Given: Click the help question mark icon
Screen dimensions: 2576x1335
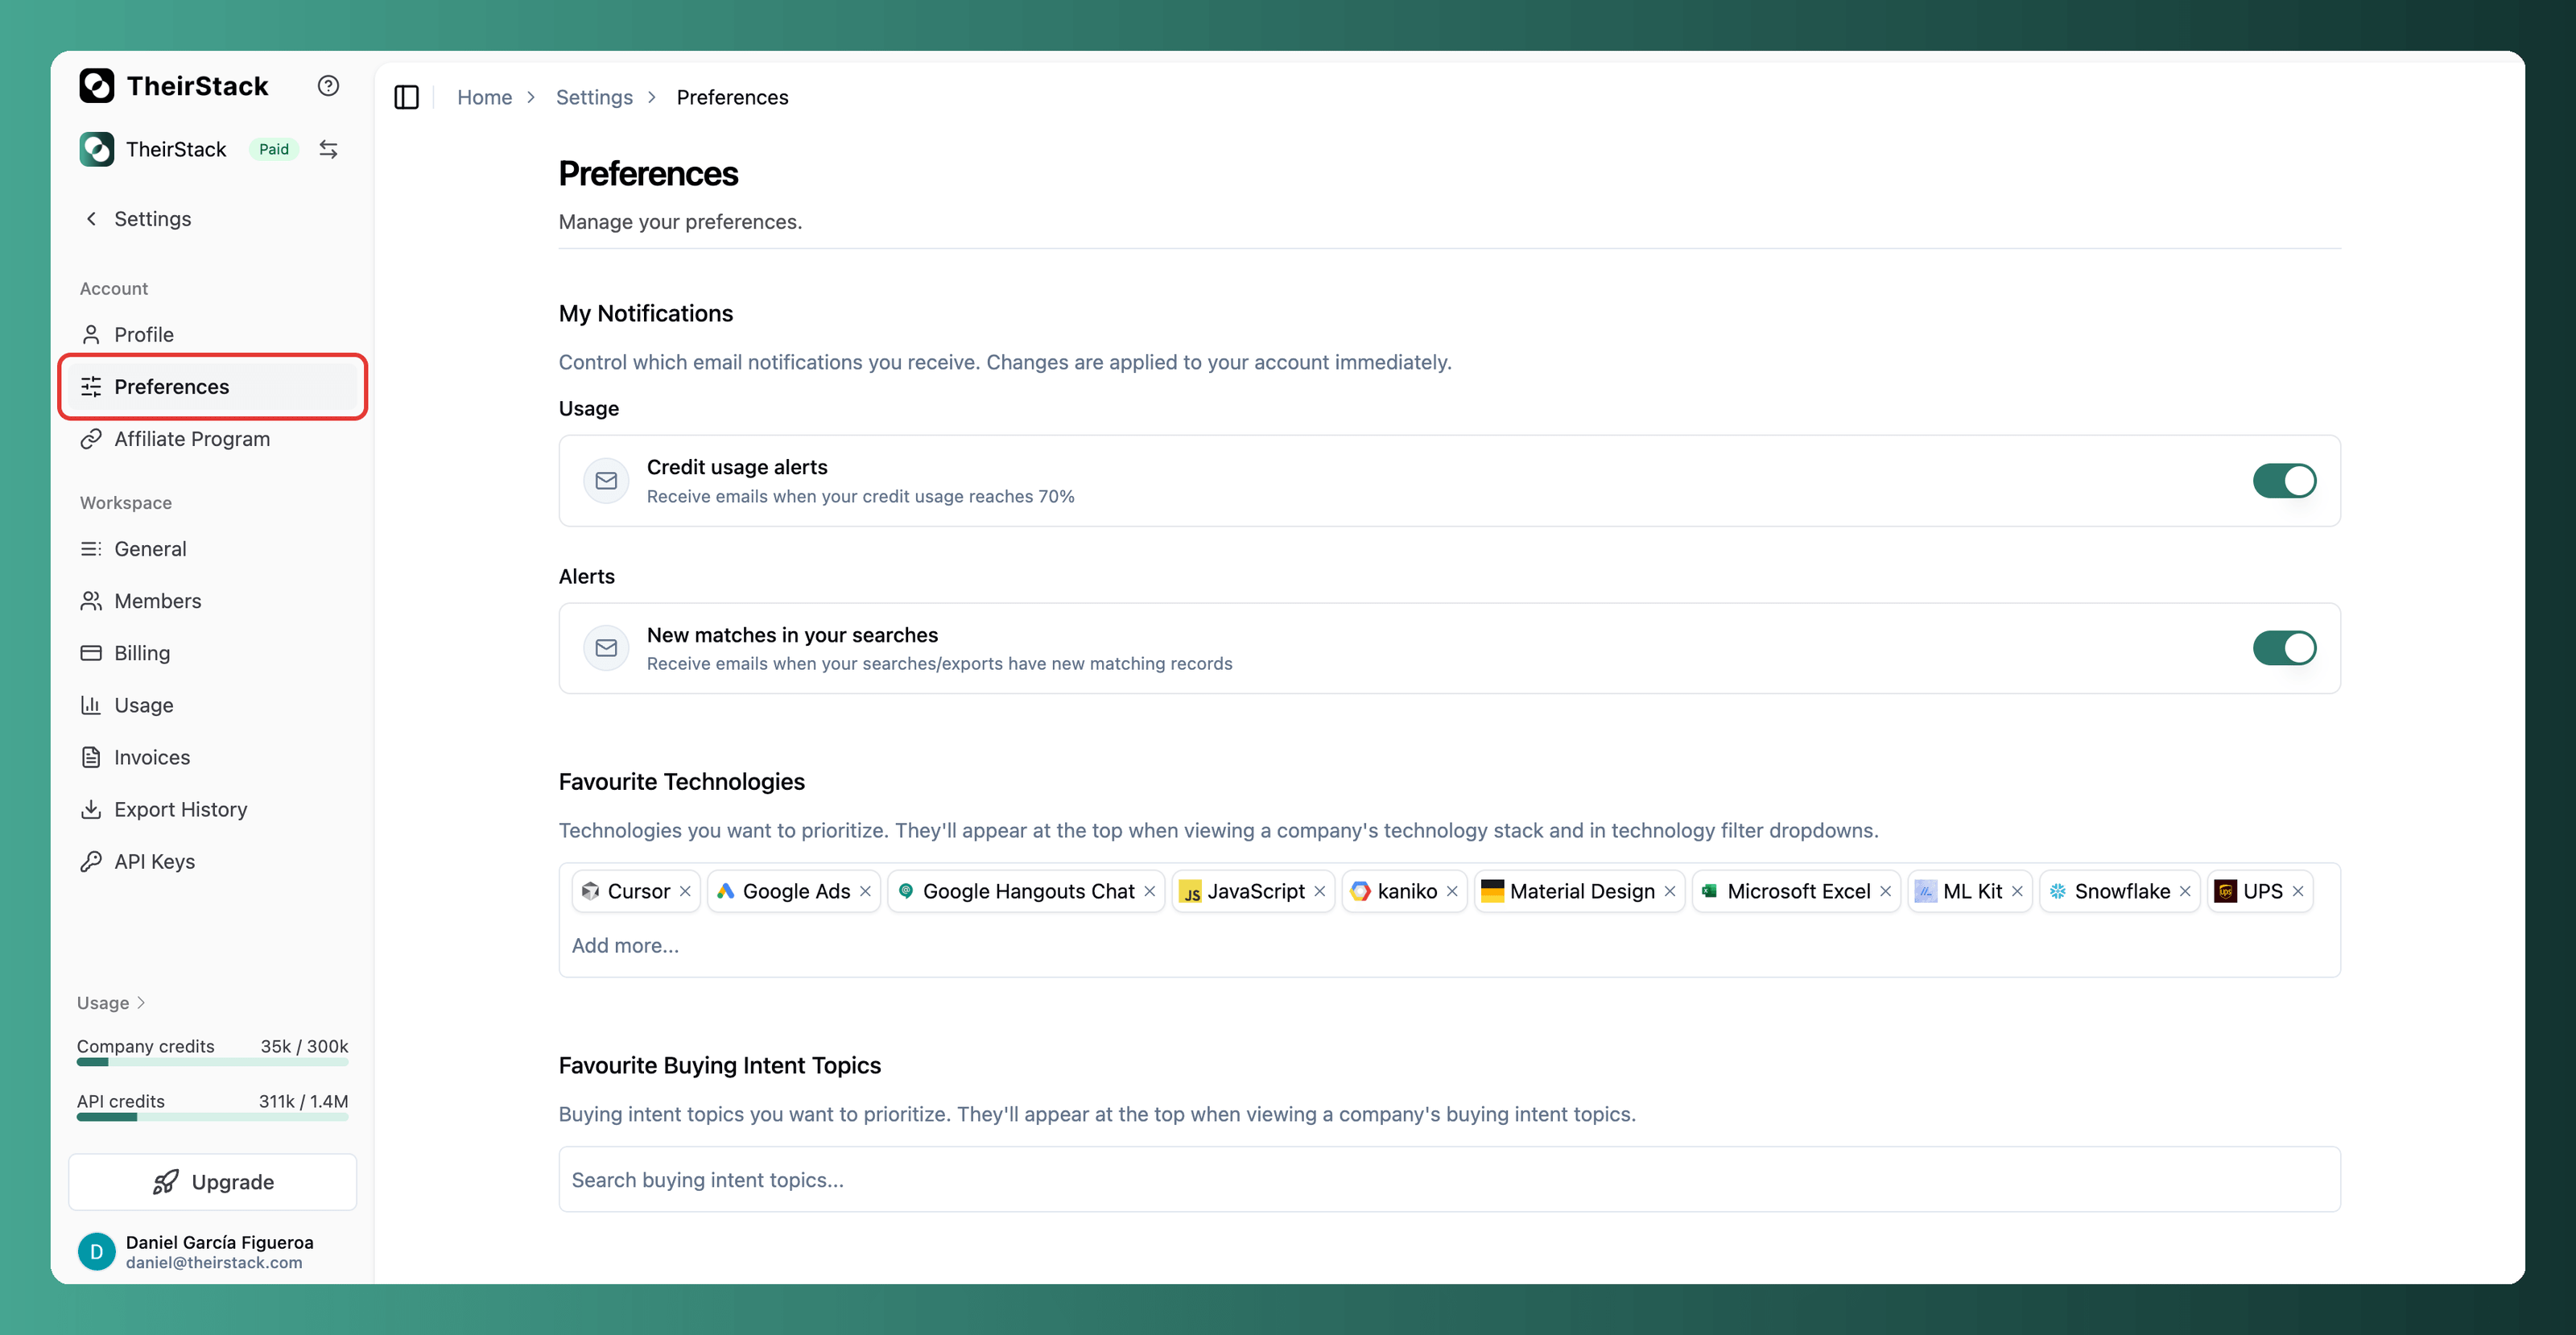Looking at the screenshot, I should (328, 86).
